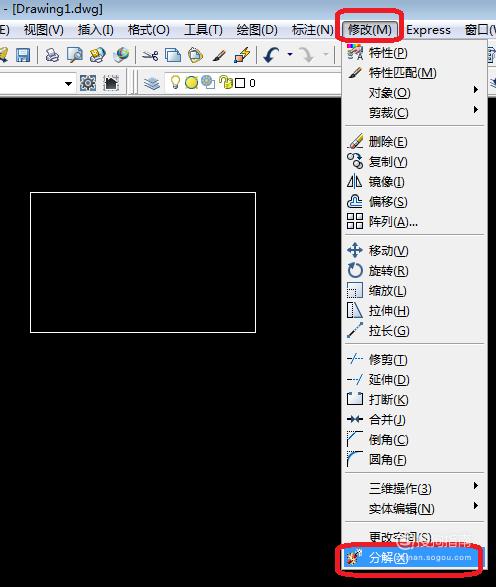Select 打断(K) break command
This screenshot has width=496, height=587.
point(414,399)
